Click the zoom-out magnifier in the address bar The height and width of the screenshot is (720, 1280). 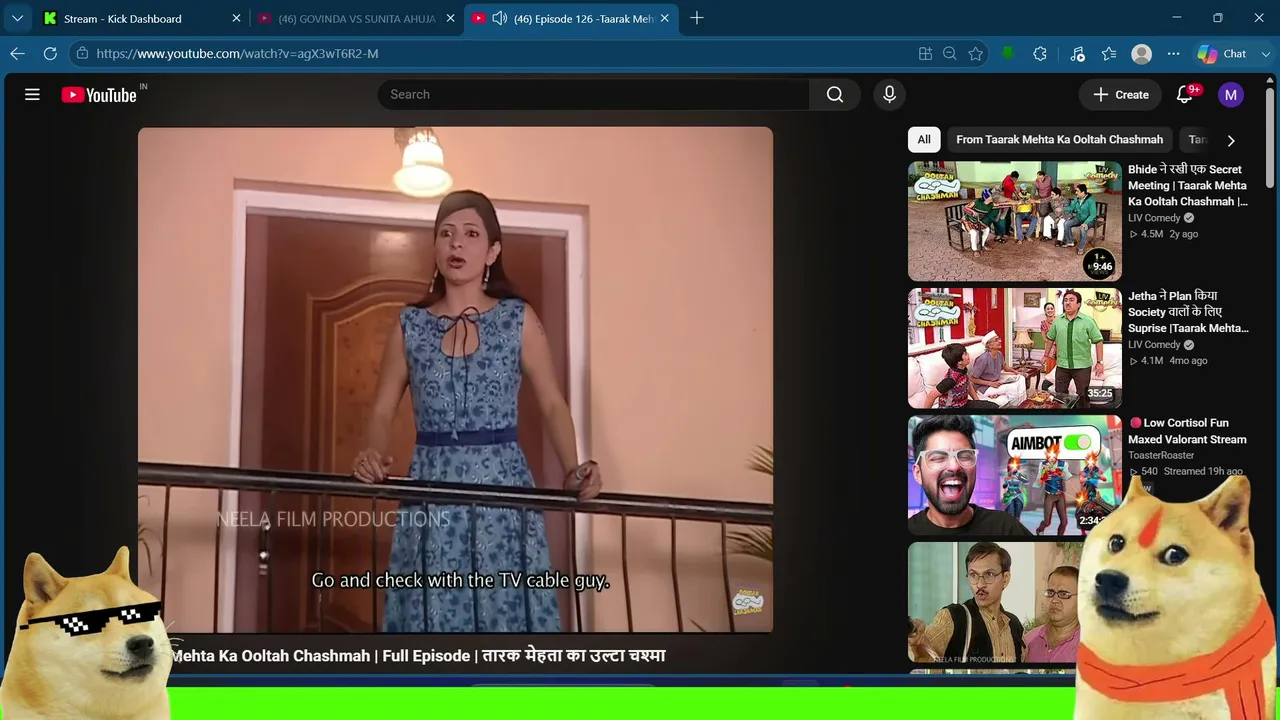(950, 54)
